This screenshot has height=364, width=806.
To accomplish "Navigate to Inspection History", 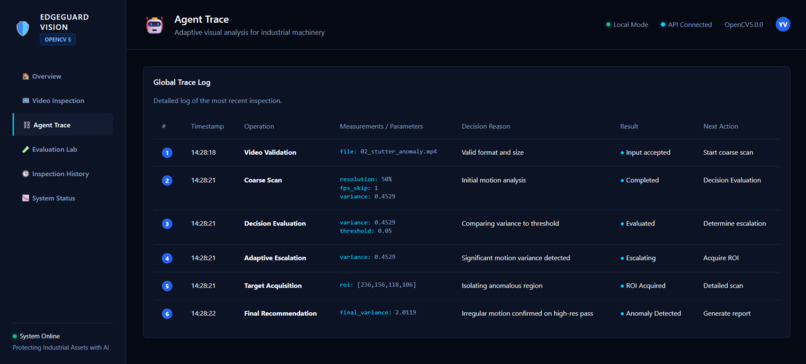I will tap(63, 174).
